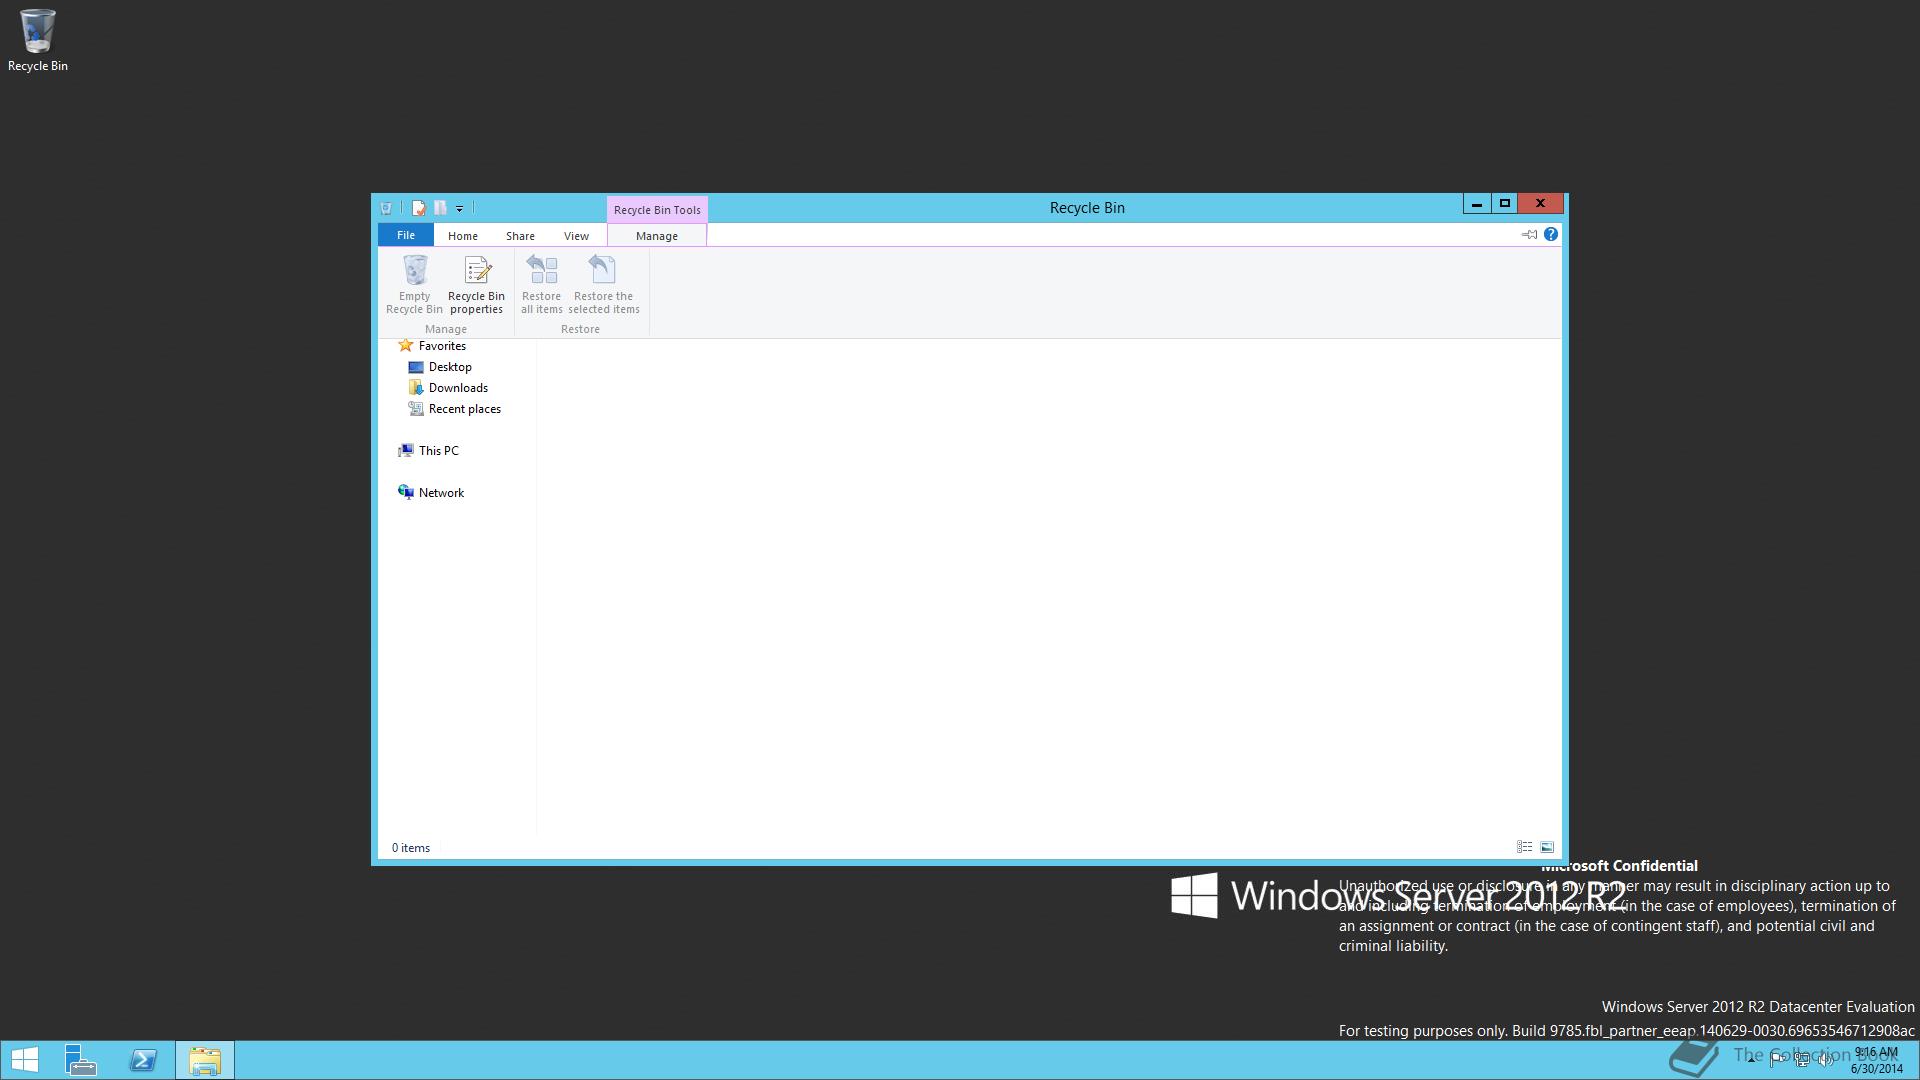Minimize the ribbon with the pin arrow
This screenshot has height=1080, width=1920.
tap(1529, 234)
